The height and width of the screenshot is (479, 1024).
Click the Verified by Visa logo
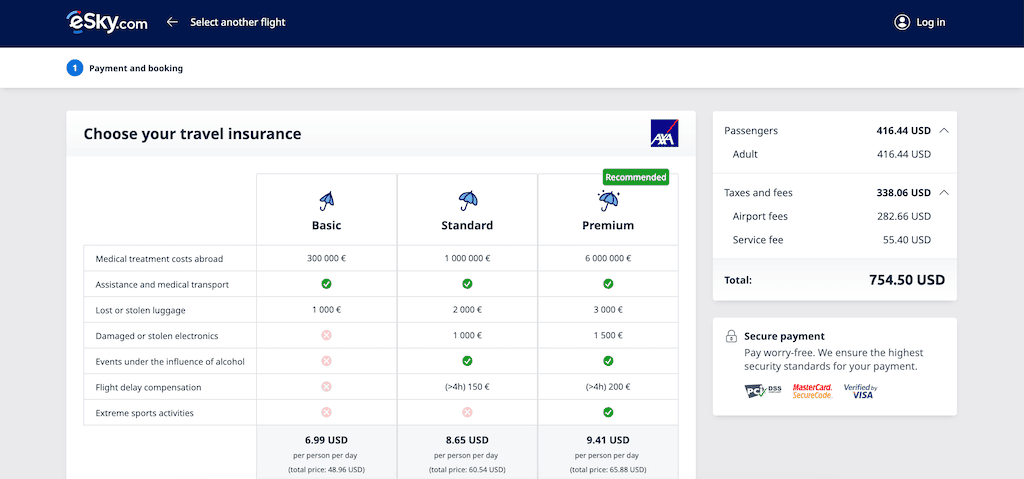point(860,391)
